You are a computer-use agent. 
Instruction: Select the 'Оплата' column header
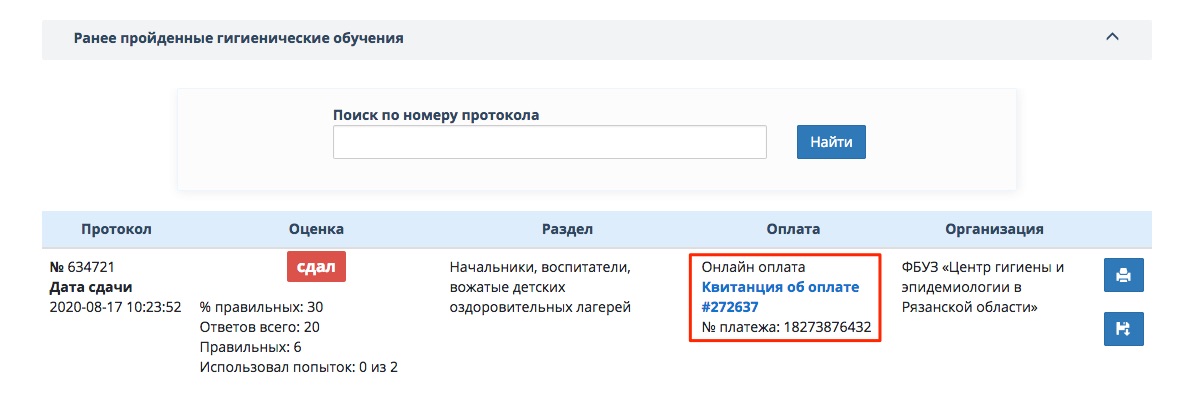[796, 229]
